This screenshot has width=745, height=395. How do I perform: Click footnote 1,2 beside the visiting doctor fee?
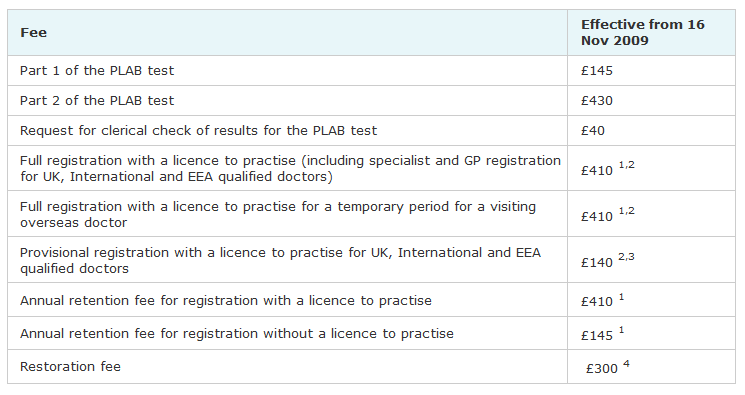[627, 211]
